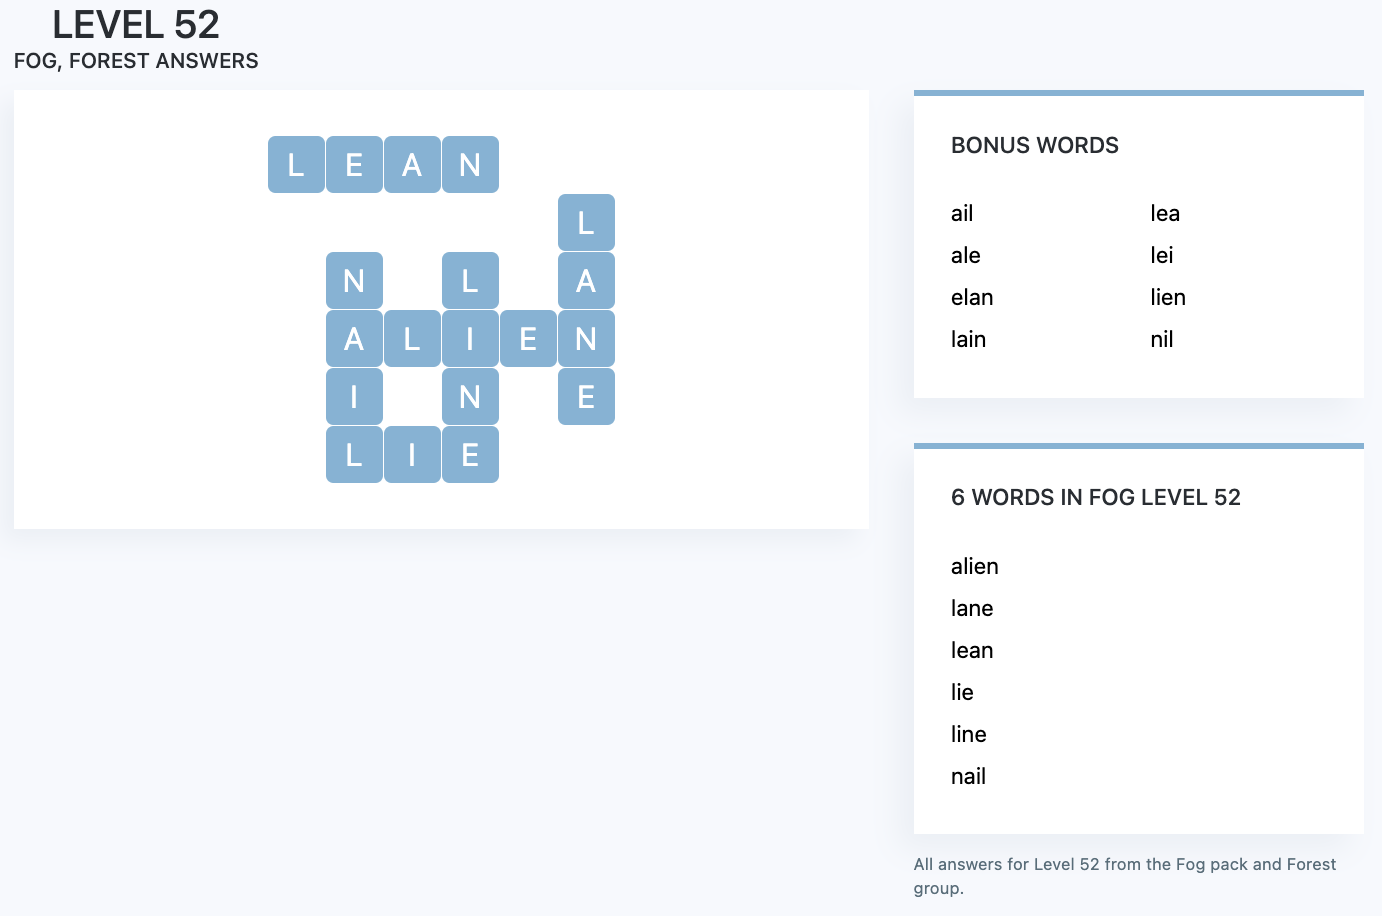Click the first L tile of LEAN
The image size is (1382, 916).
(x=296, y=164)
